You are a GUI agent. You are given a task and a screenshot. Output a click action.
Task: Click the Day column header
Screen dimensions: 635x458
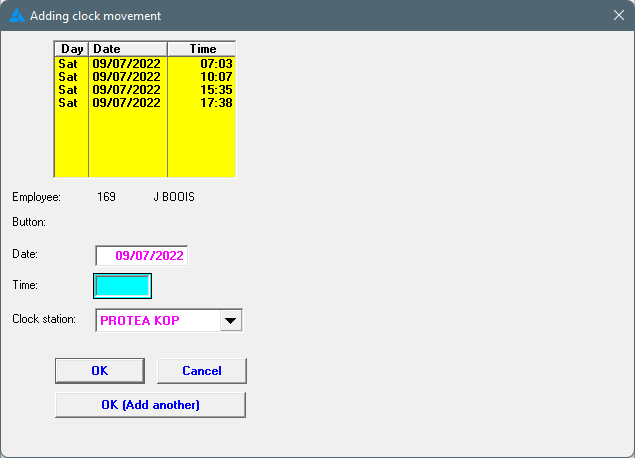[72, 49]
